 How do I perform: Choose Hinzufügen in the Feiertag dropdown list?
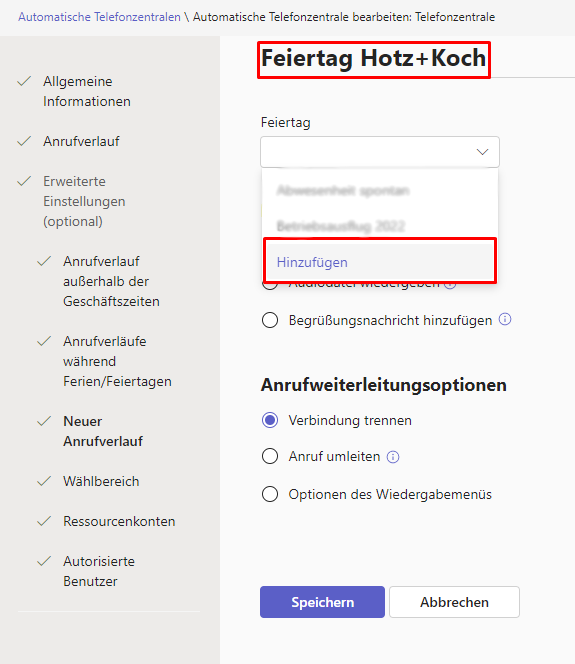(x=380, y=262)
